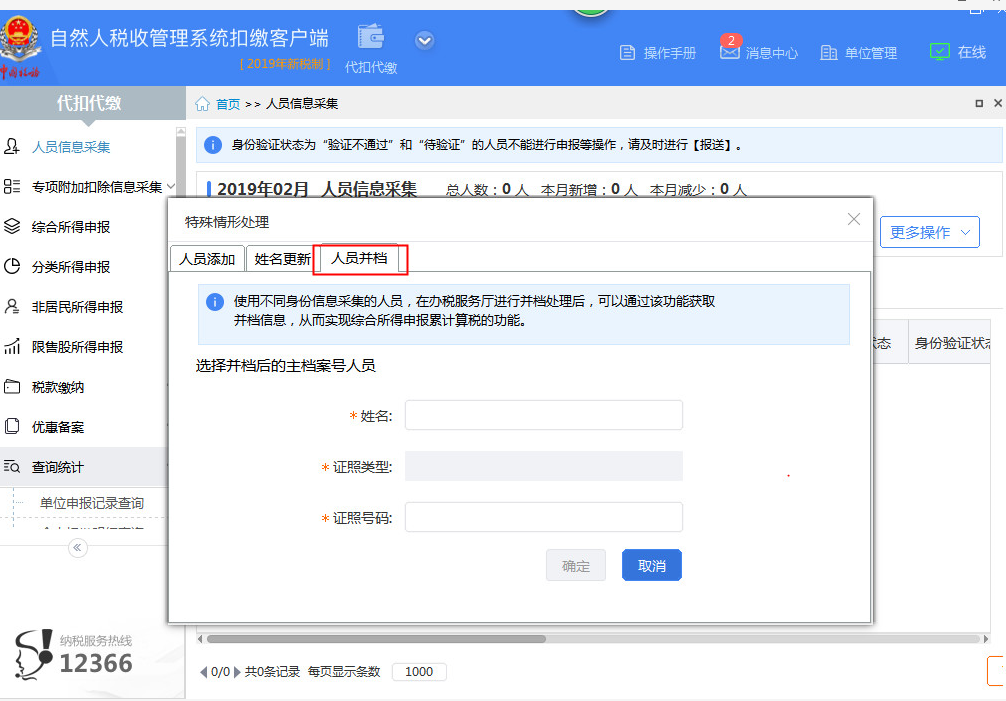Click the scrollbar's left arrow

point(200,639)
